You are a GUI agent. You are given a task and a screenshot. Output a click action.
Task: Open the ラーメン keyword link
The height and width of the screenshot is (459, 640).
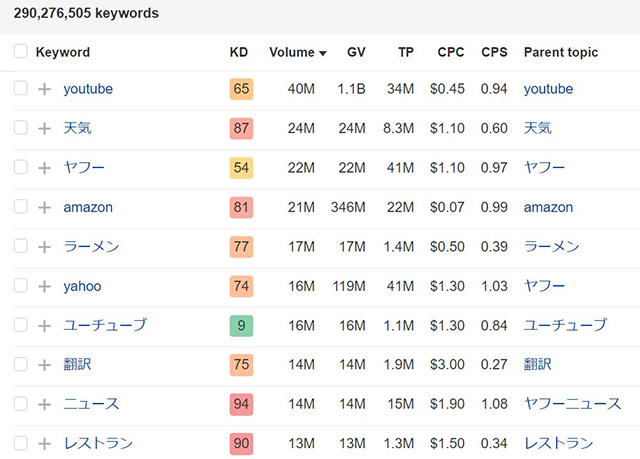[x=91, y=246]
